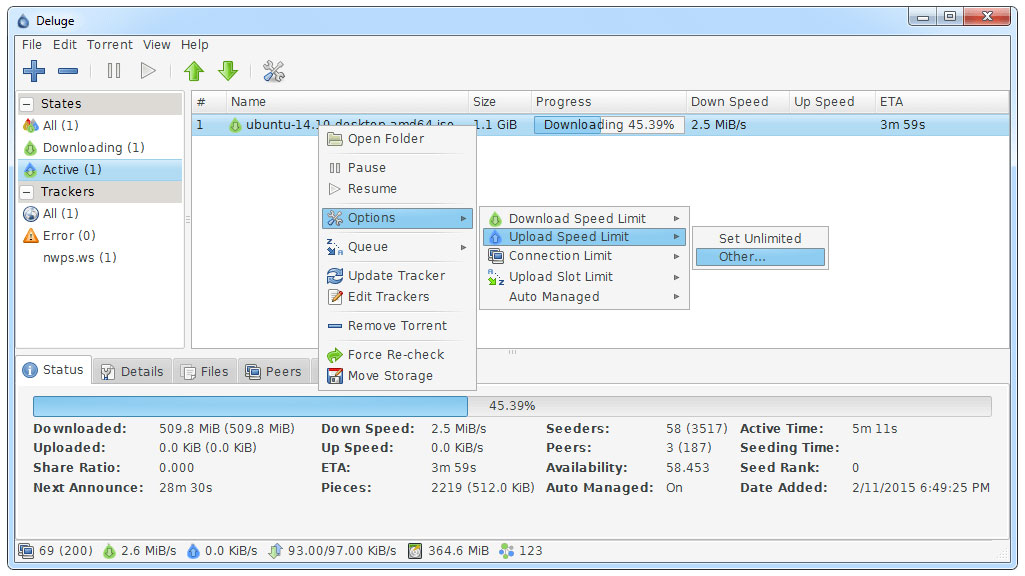Click the 1.1 GiB size cell
Viewport: 1025px width, 576px height.
point(495,125)
